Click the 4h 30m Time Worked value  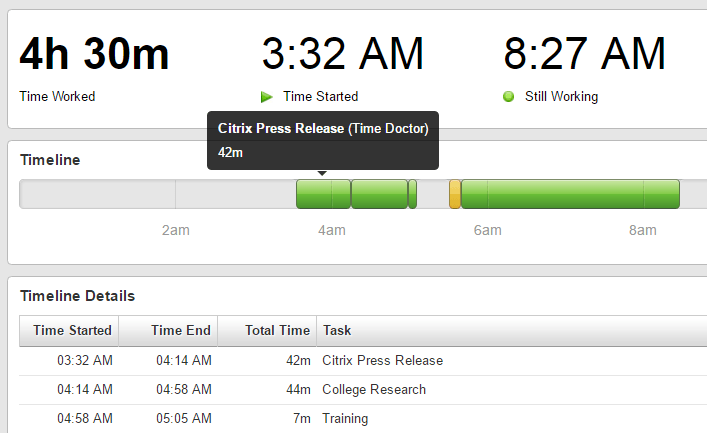click(x=94, y=54)
